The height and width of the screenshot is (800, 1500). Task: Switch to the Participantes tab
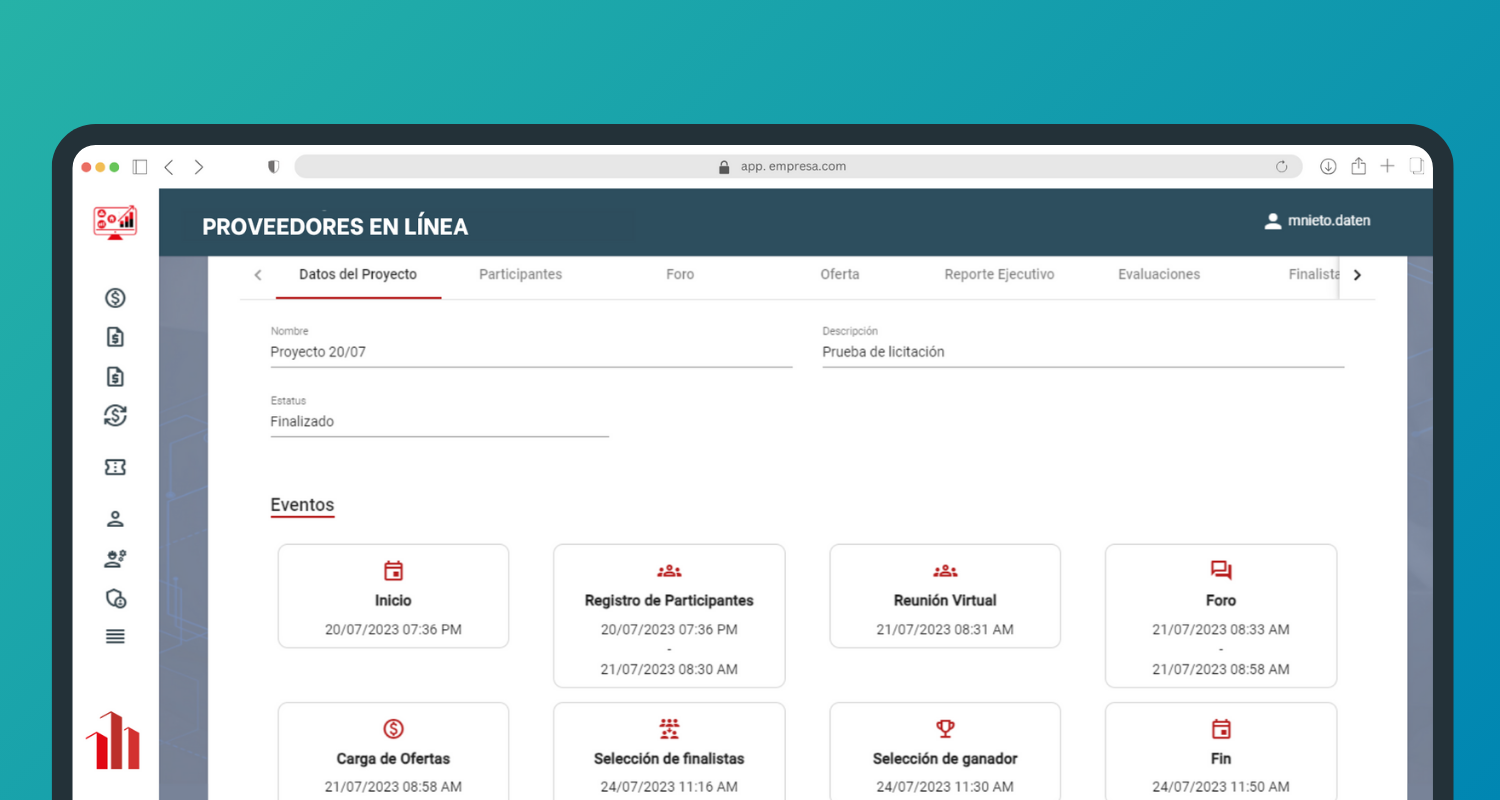click(520, 274)
